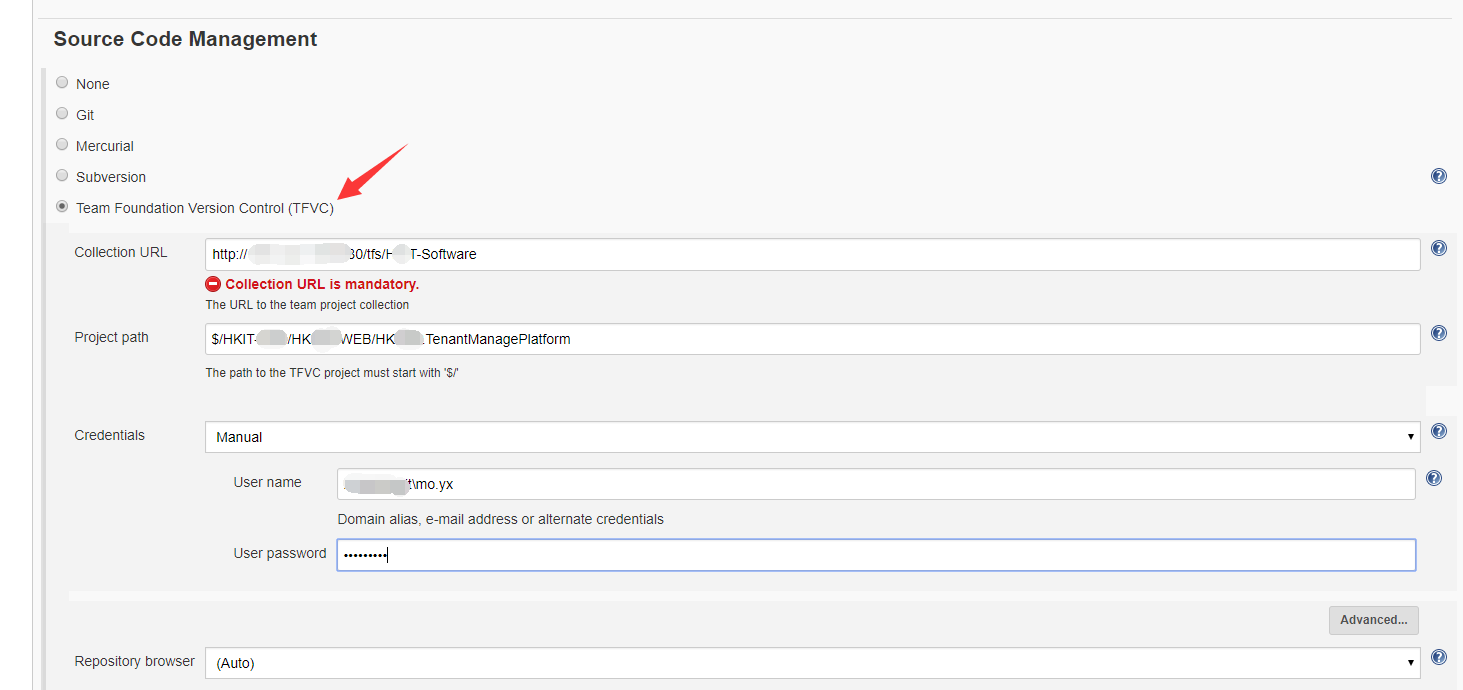Click the red error icon beside mandatory message
The width and height of the screenshot is (1463, 690).
click(213, 284)
